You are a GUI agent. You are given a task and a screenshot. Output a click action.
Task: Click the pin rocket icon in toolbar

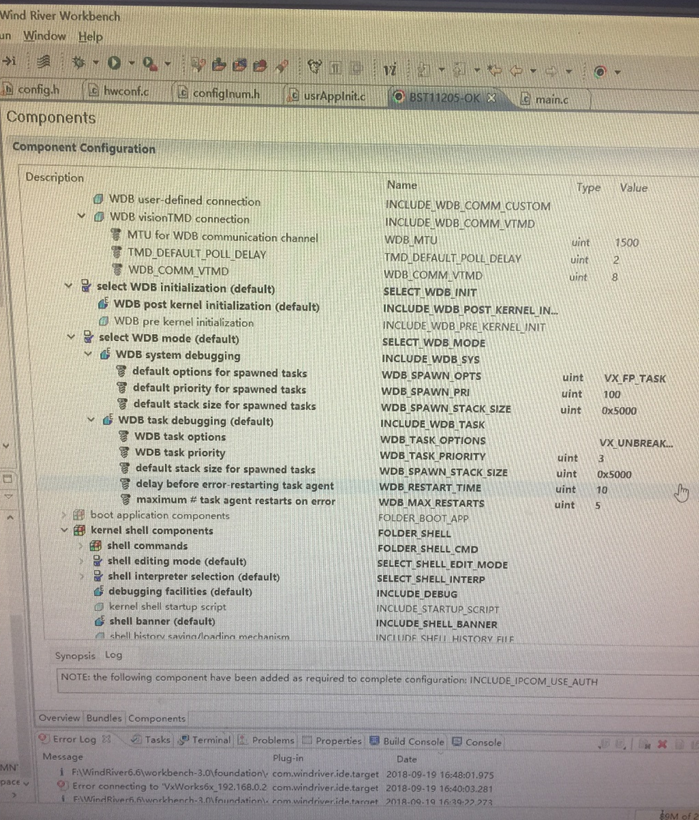coord(282,66)
